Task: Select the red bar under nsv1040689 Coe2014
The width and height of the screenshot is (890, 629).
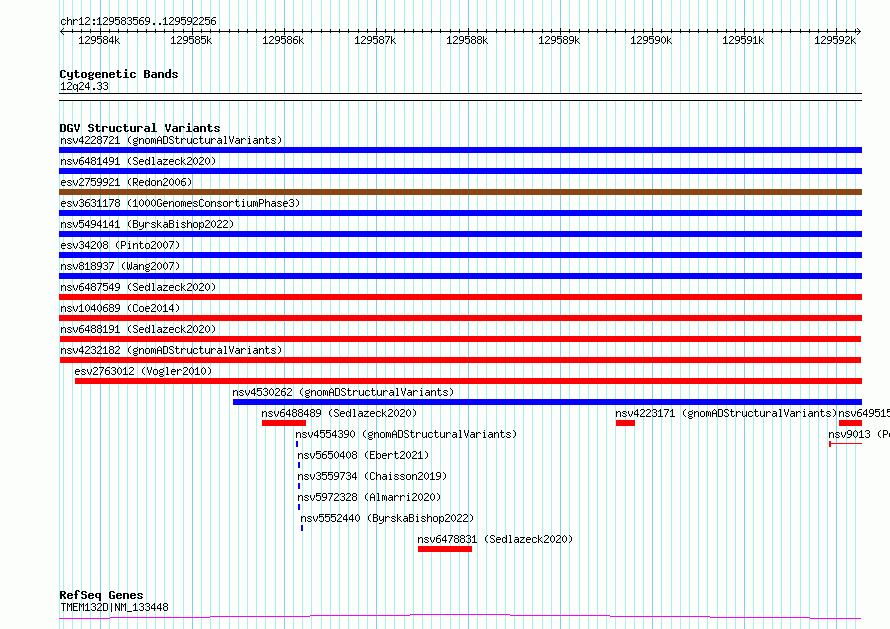Action: tap(460, 318)
